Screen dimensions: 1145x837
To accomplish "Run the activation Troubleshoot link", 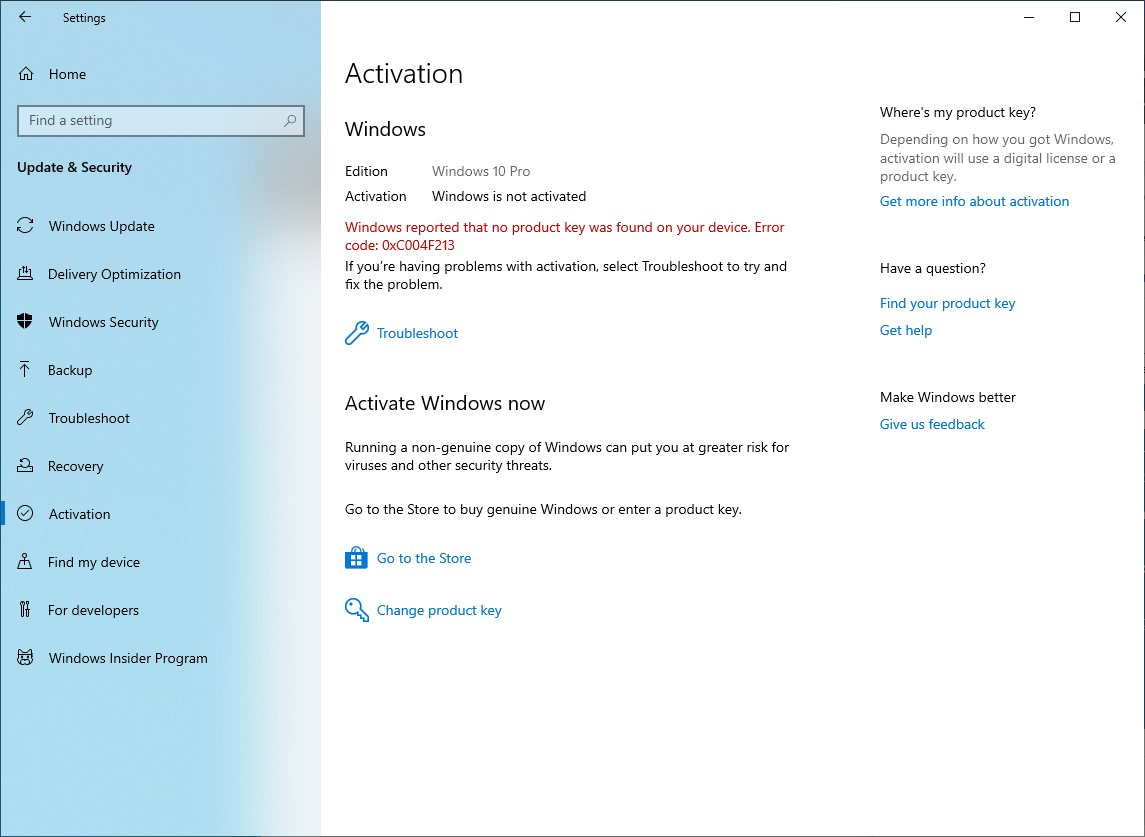I will tap(417, 333).
